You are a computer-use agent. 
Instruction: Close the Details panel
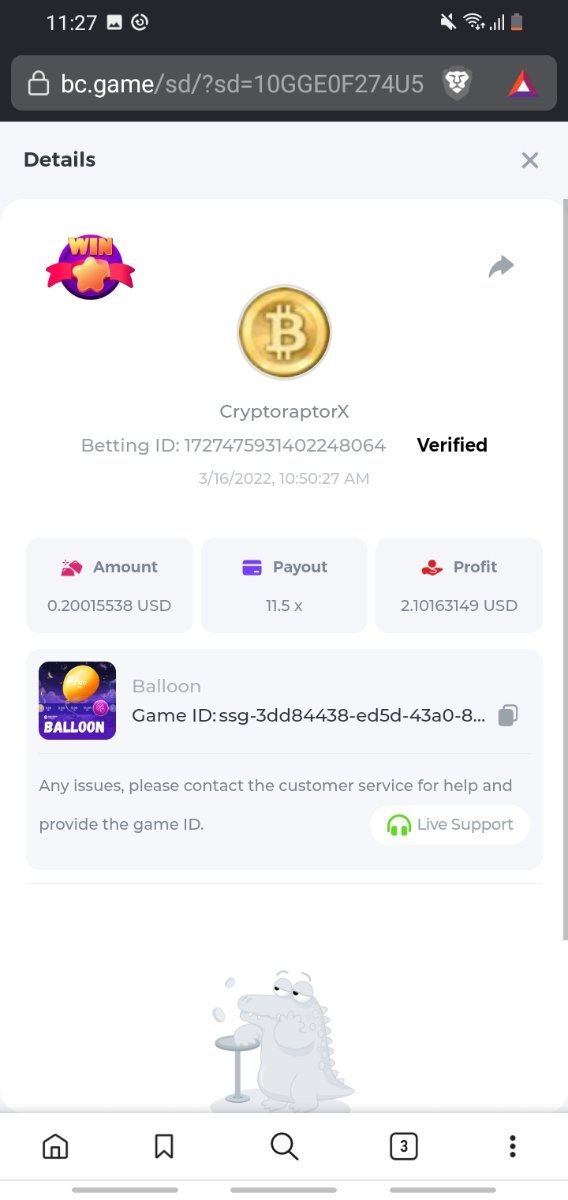(x=530, y=160)
